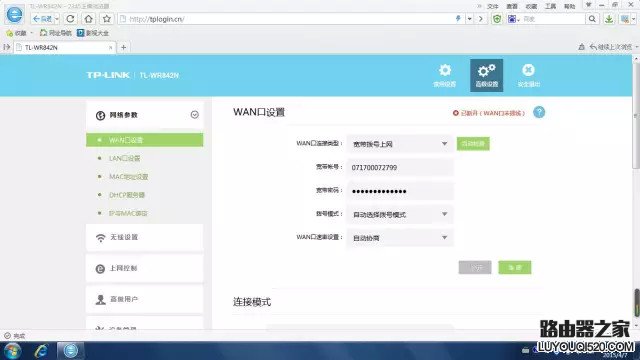The image size is (640, 360).
Task: Open the 收藏 favorites bookmark bar item
Action: coord(16,33)
